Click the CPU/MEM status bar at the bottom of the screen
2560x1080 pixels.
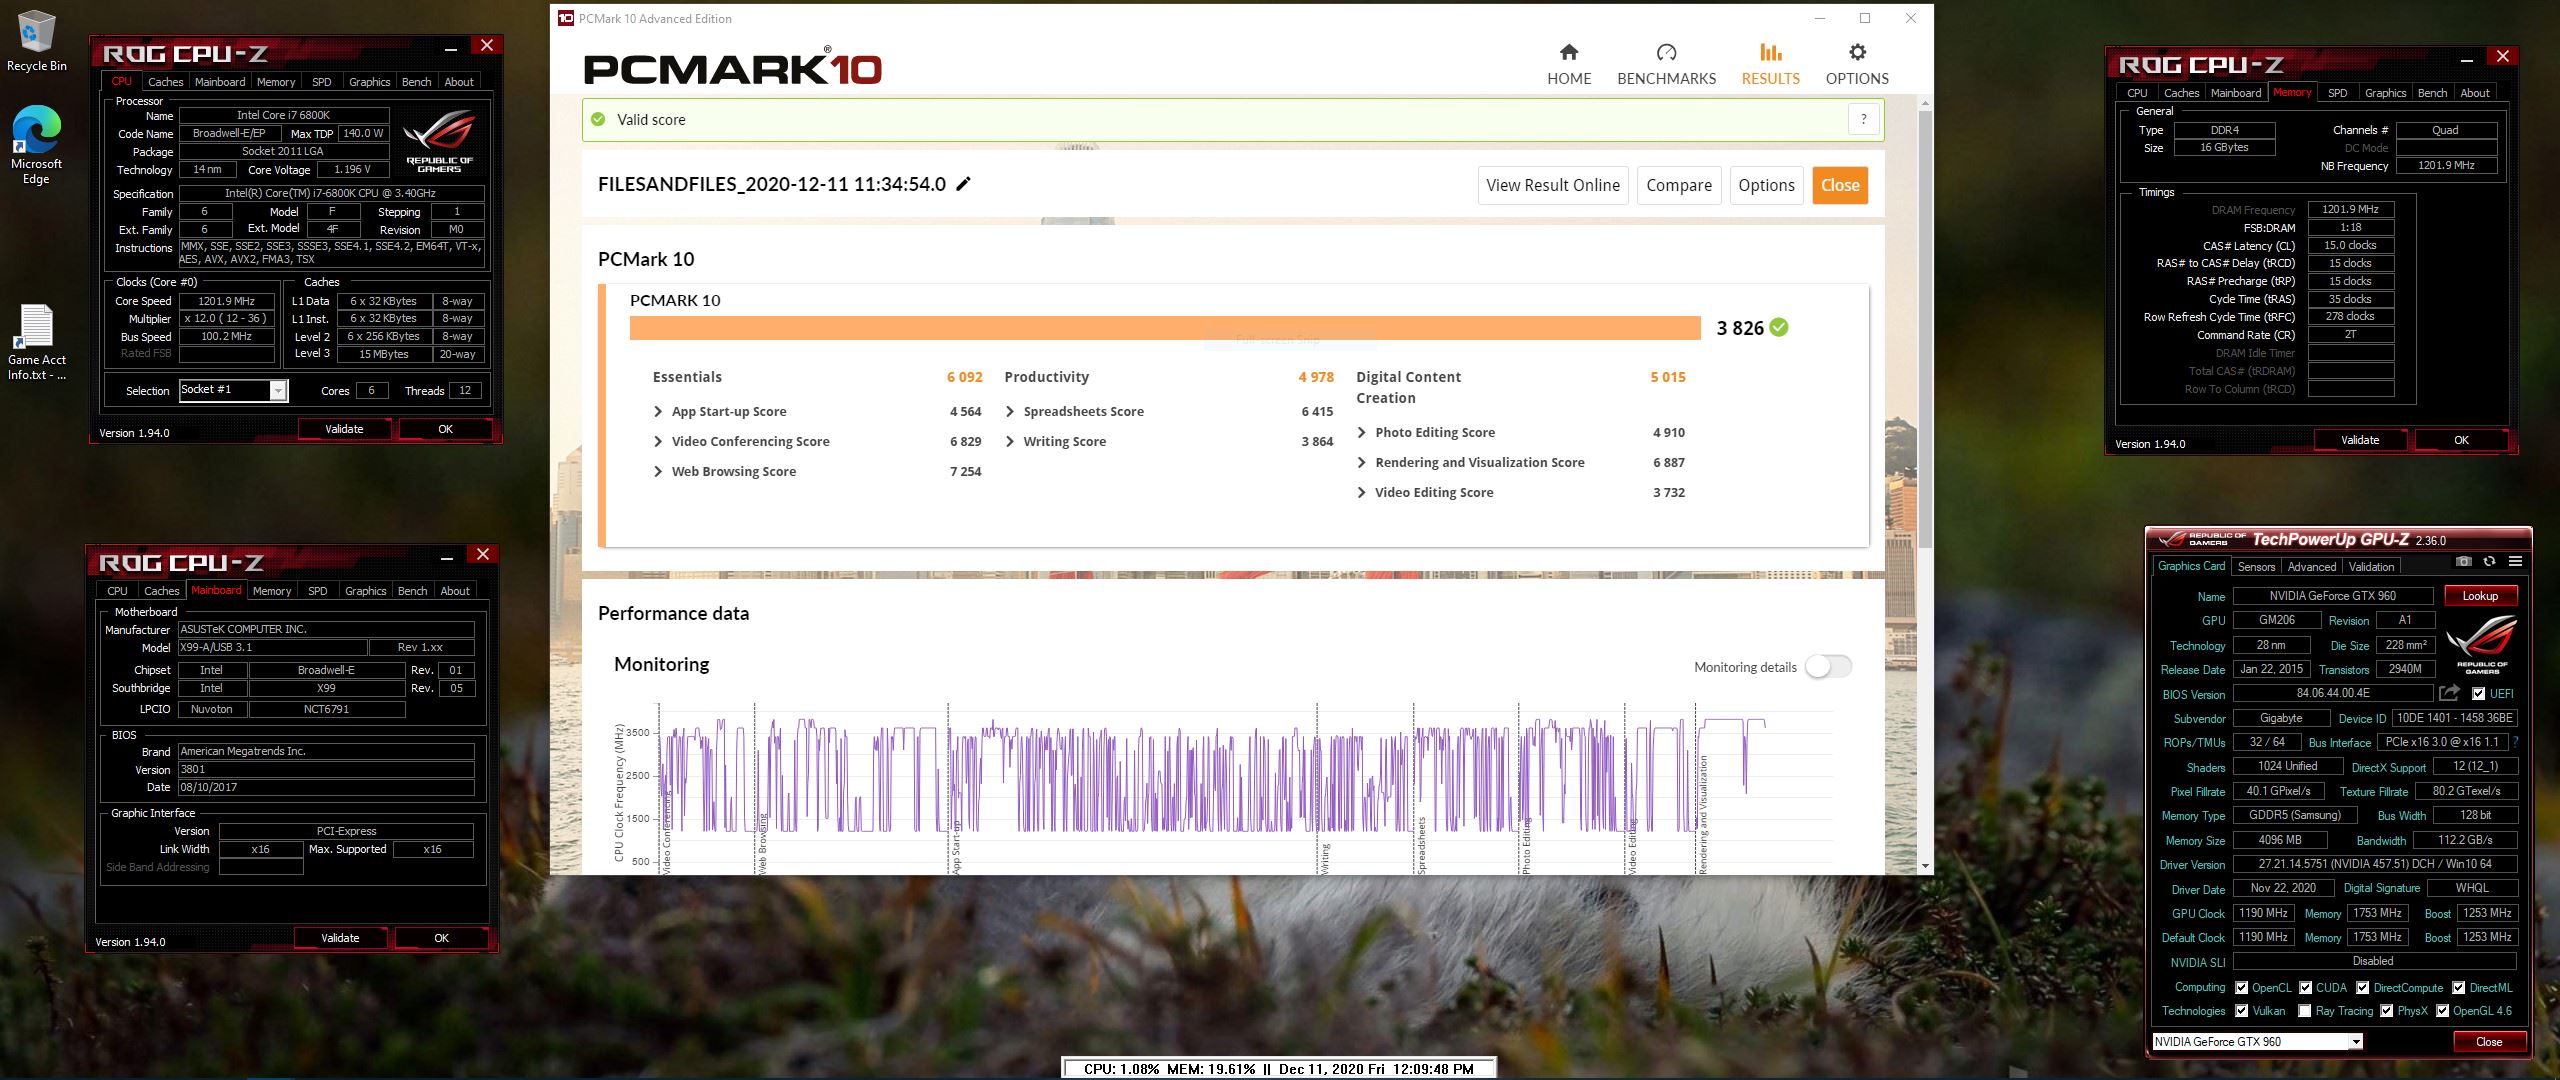coord(1279,1069)
